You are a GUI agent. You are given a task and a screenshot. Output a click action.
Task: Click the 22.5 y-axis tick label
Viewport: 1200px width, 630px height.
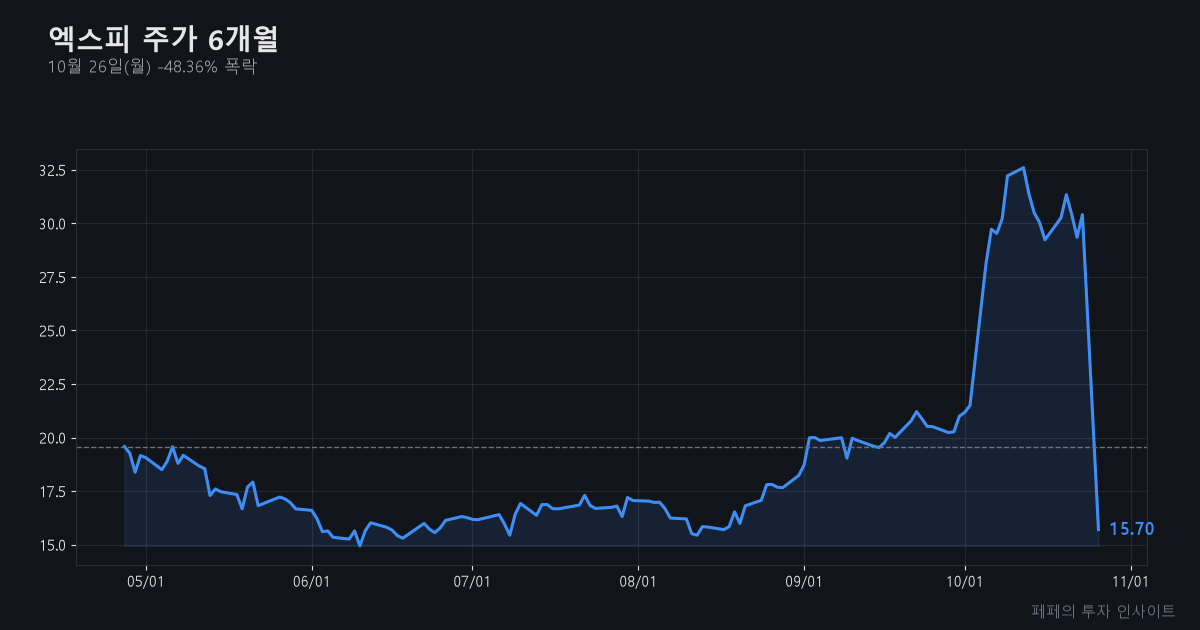tap(52, 385)
